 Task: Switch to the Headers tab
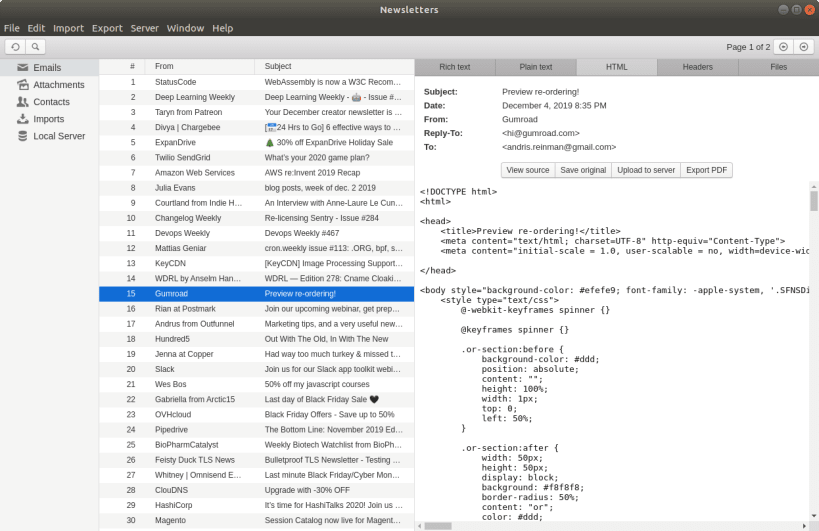[x=697, y=67]
